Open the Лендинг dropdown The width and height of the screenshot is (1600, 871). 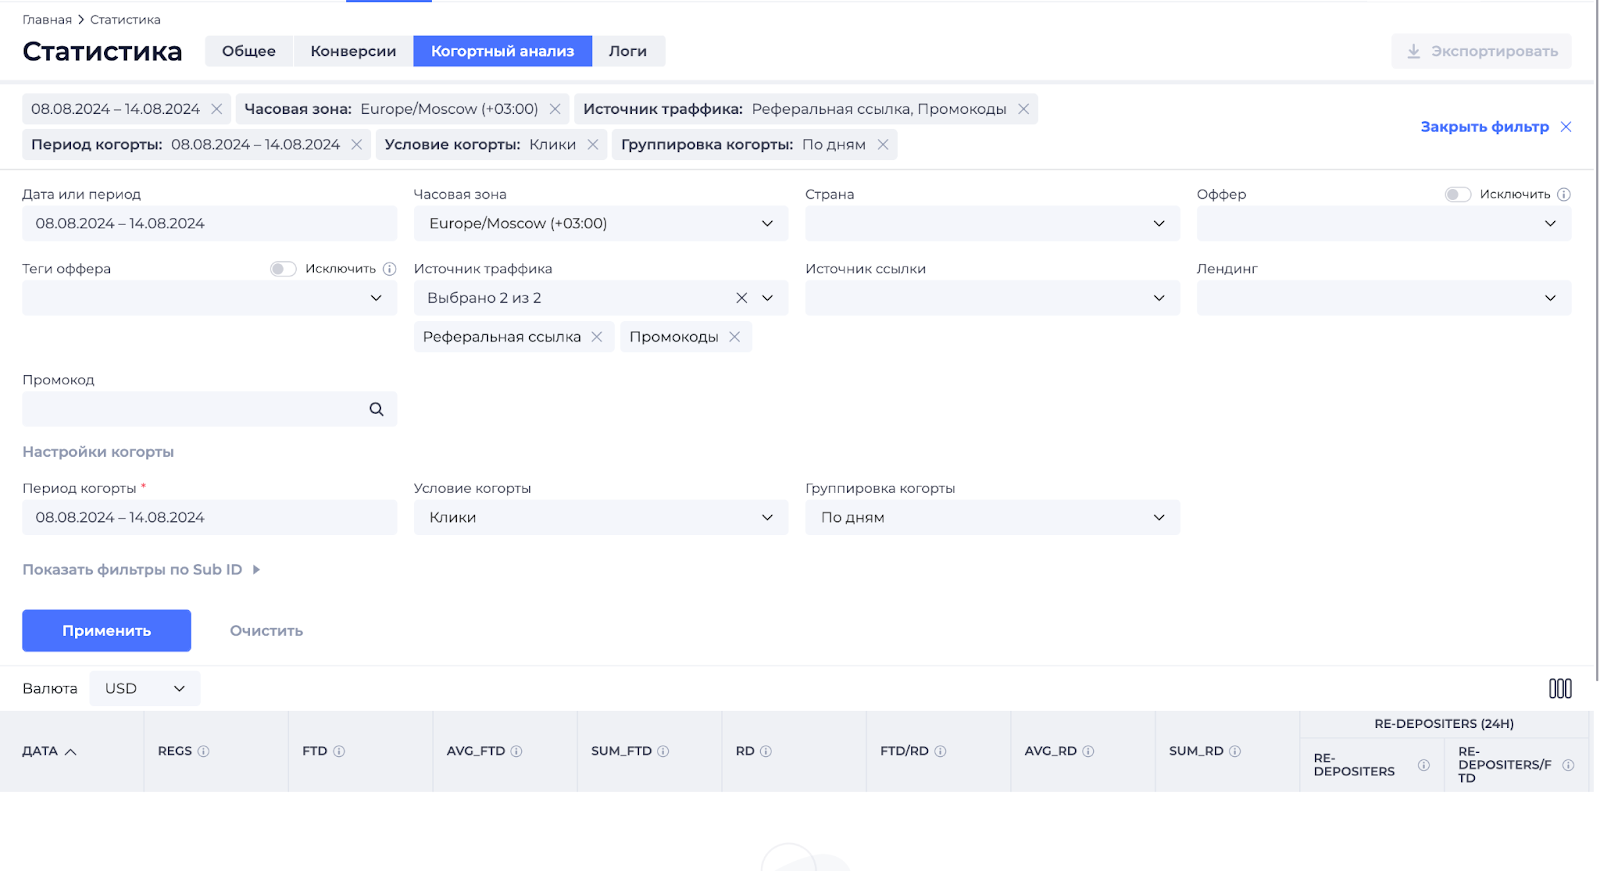(x=1384, y=298)
